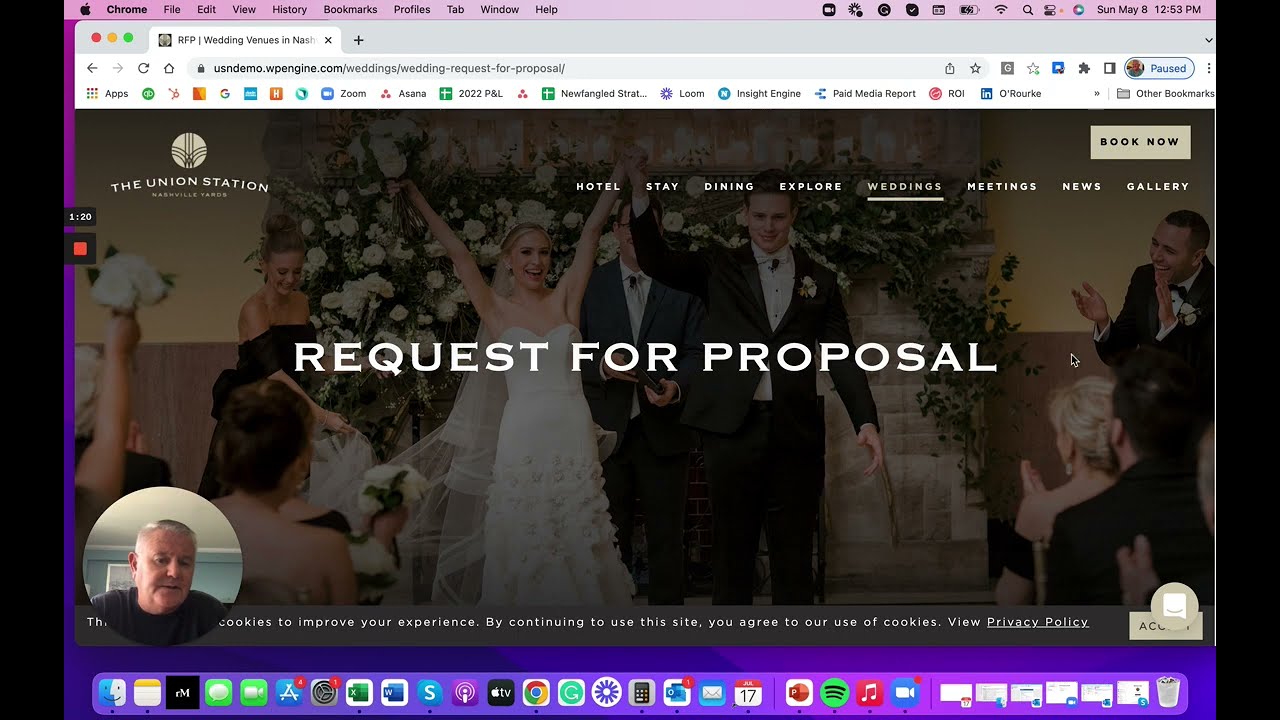The image size is (1280, 720).
Task: Reload the current page
Action: [143, 68]
